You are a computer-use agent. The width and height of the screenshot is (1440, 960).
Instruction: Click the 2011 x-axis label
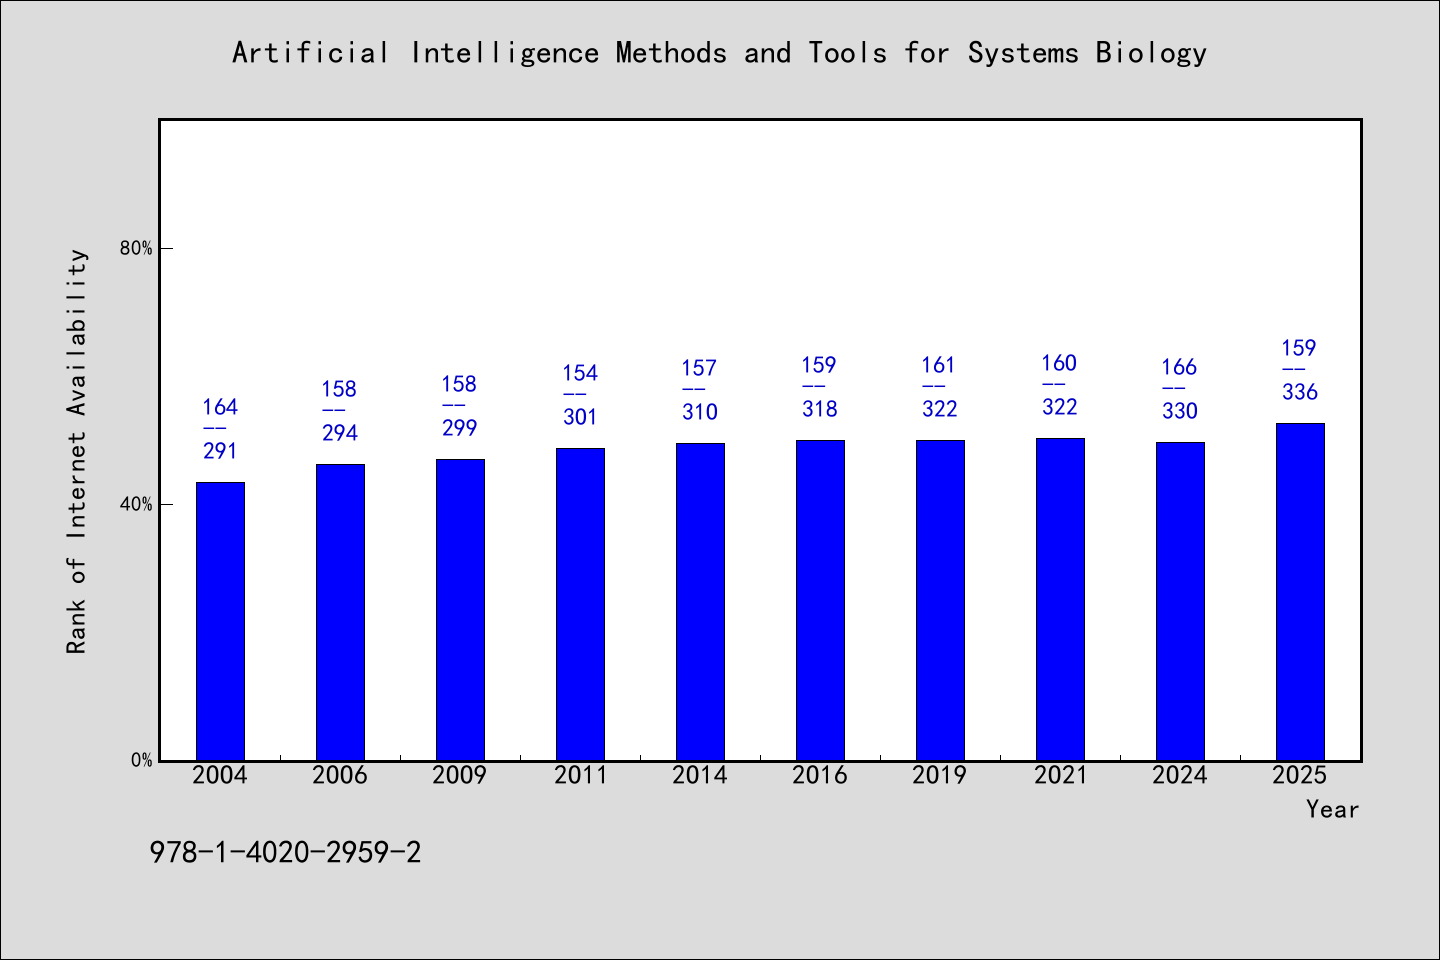point(580,775)
